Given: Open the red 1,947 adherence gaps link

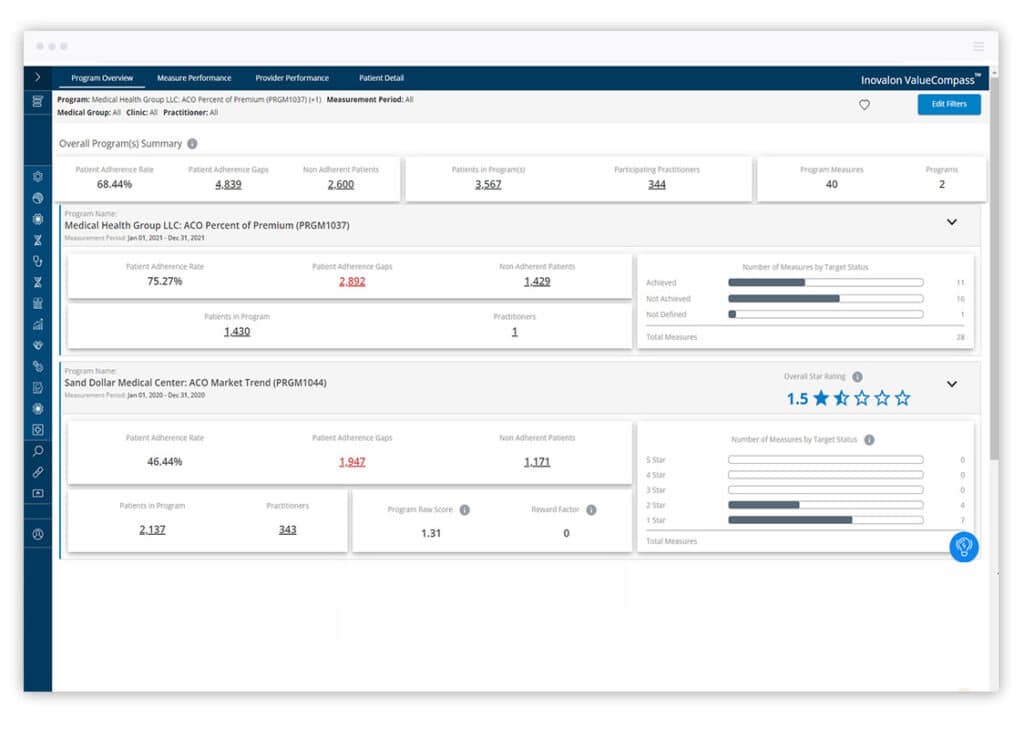Looking at the screenshot, I should (x=352, y=462).
